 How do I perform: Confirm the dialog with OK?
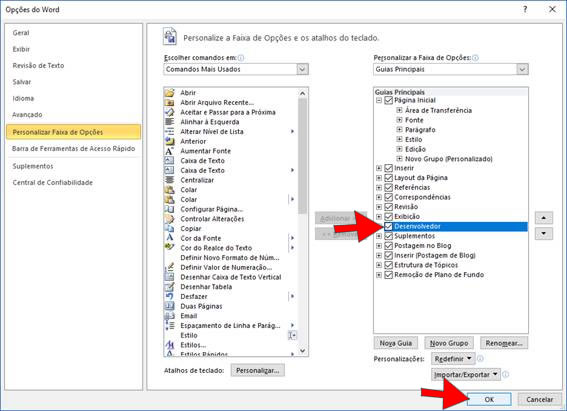(x=489, y=399)
